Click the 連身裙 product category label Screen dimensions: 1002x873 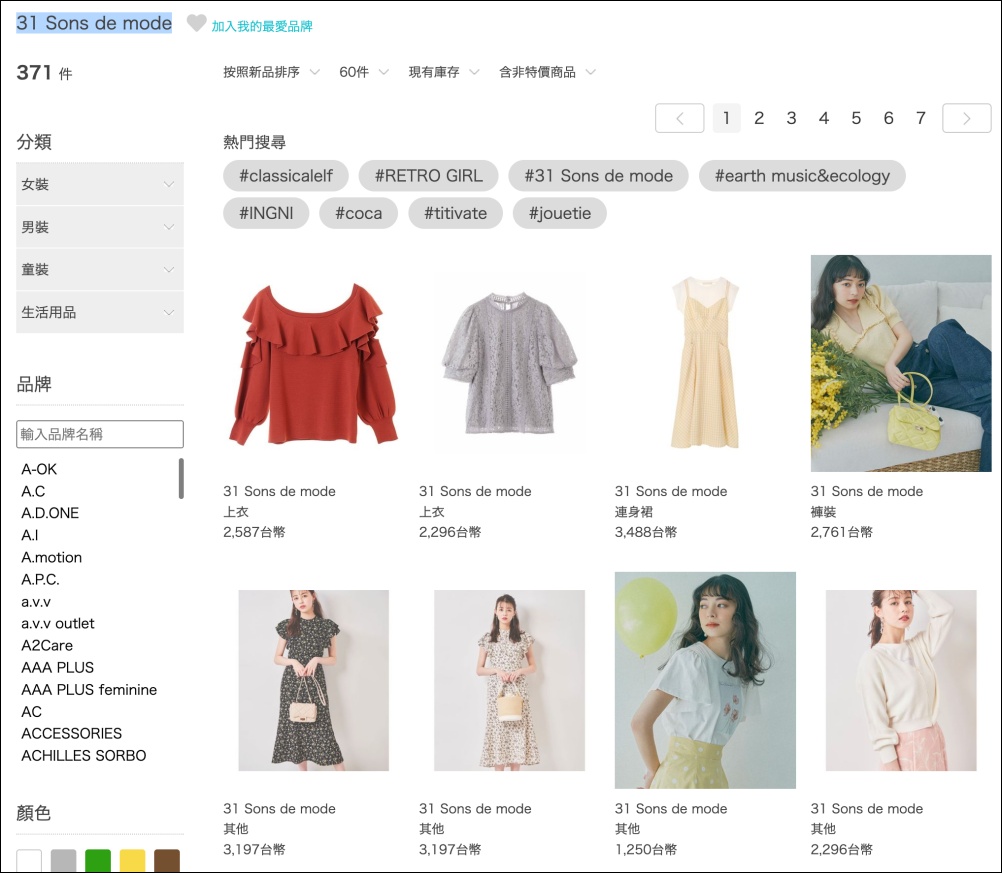(634, 512)
